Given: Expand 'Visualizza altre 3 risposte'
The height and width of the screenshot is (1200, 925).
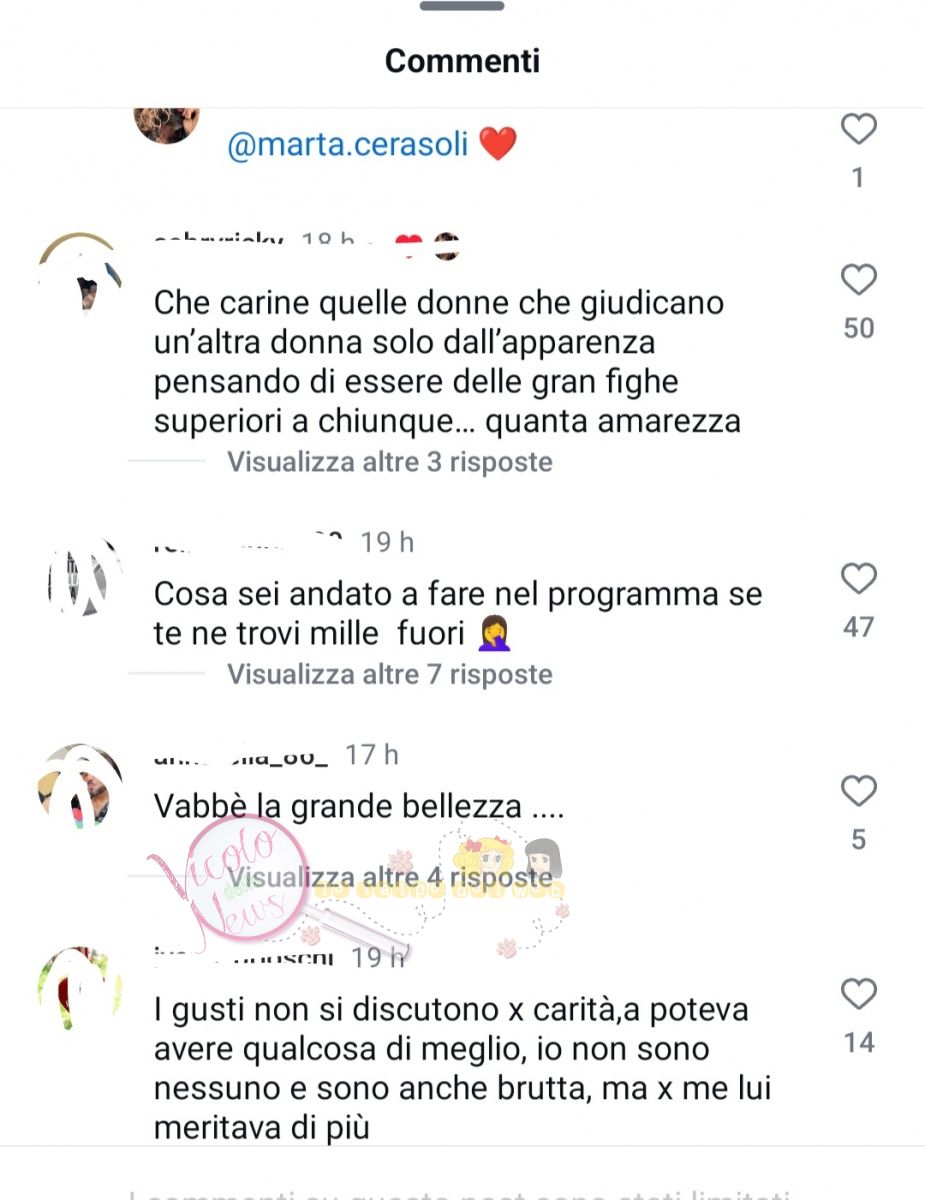Looking at the screenshot, I should click(x=390, y=462).
